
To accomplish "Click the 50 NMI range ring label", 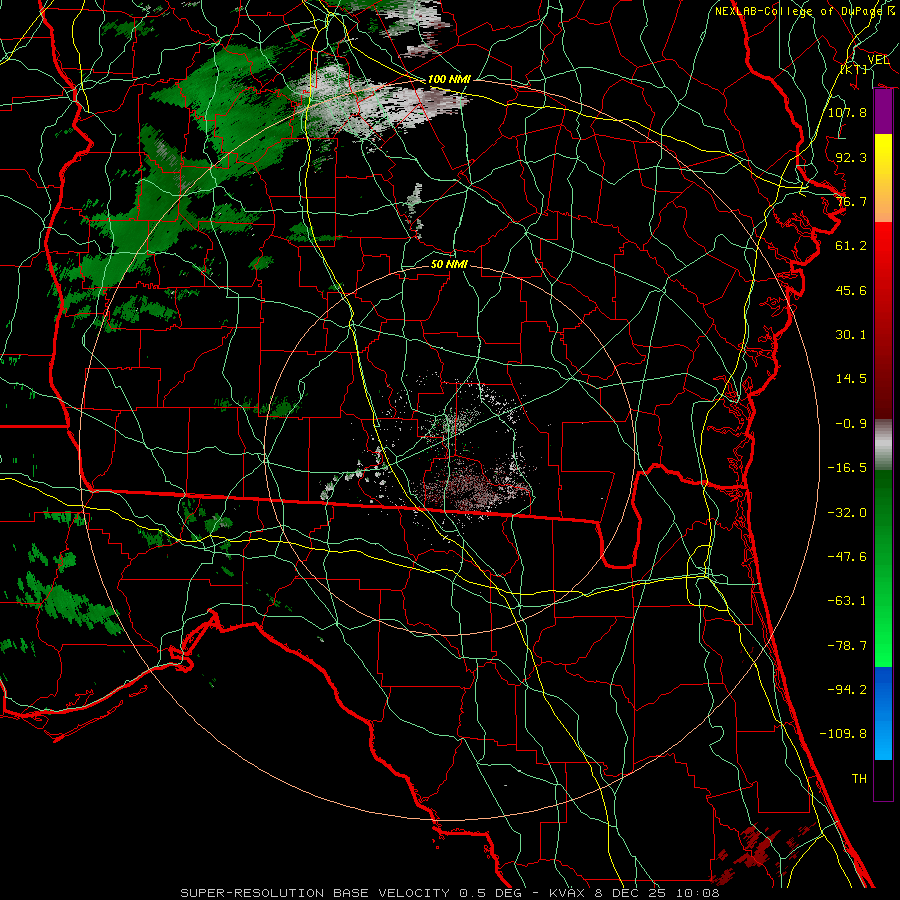I will coord(449,264).
